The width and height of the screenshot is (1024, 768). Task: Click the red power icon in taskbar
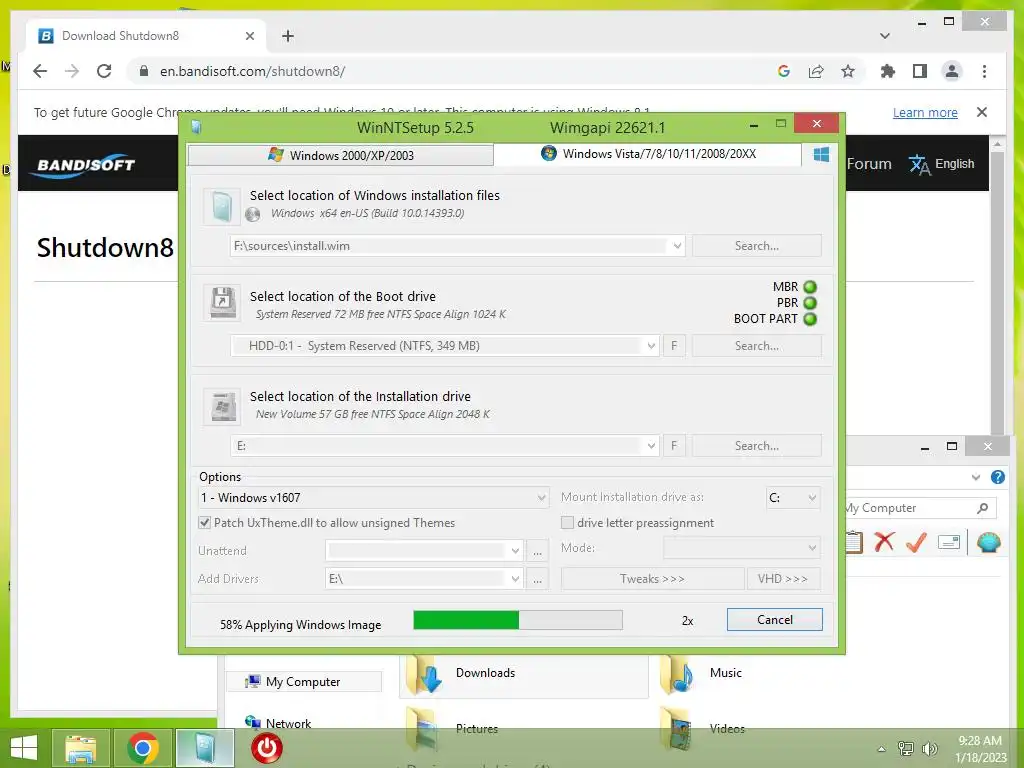[x=266, y=748]
